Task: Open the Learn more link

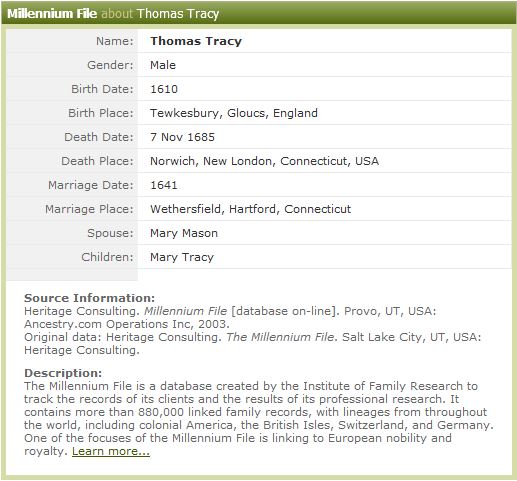Action: click(x=111, y=451)
